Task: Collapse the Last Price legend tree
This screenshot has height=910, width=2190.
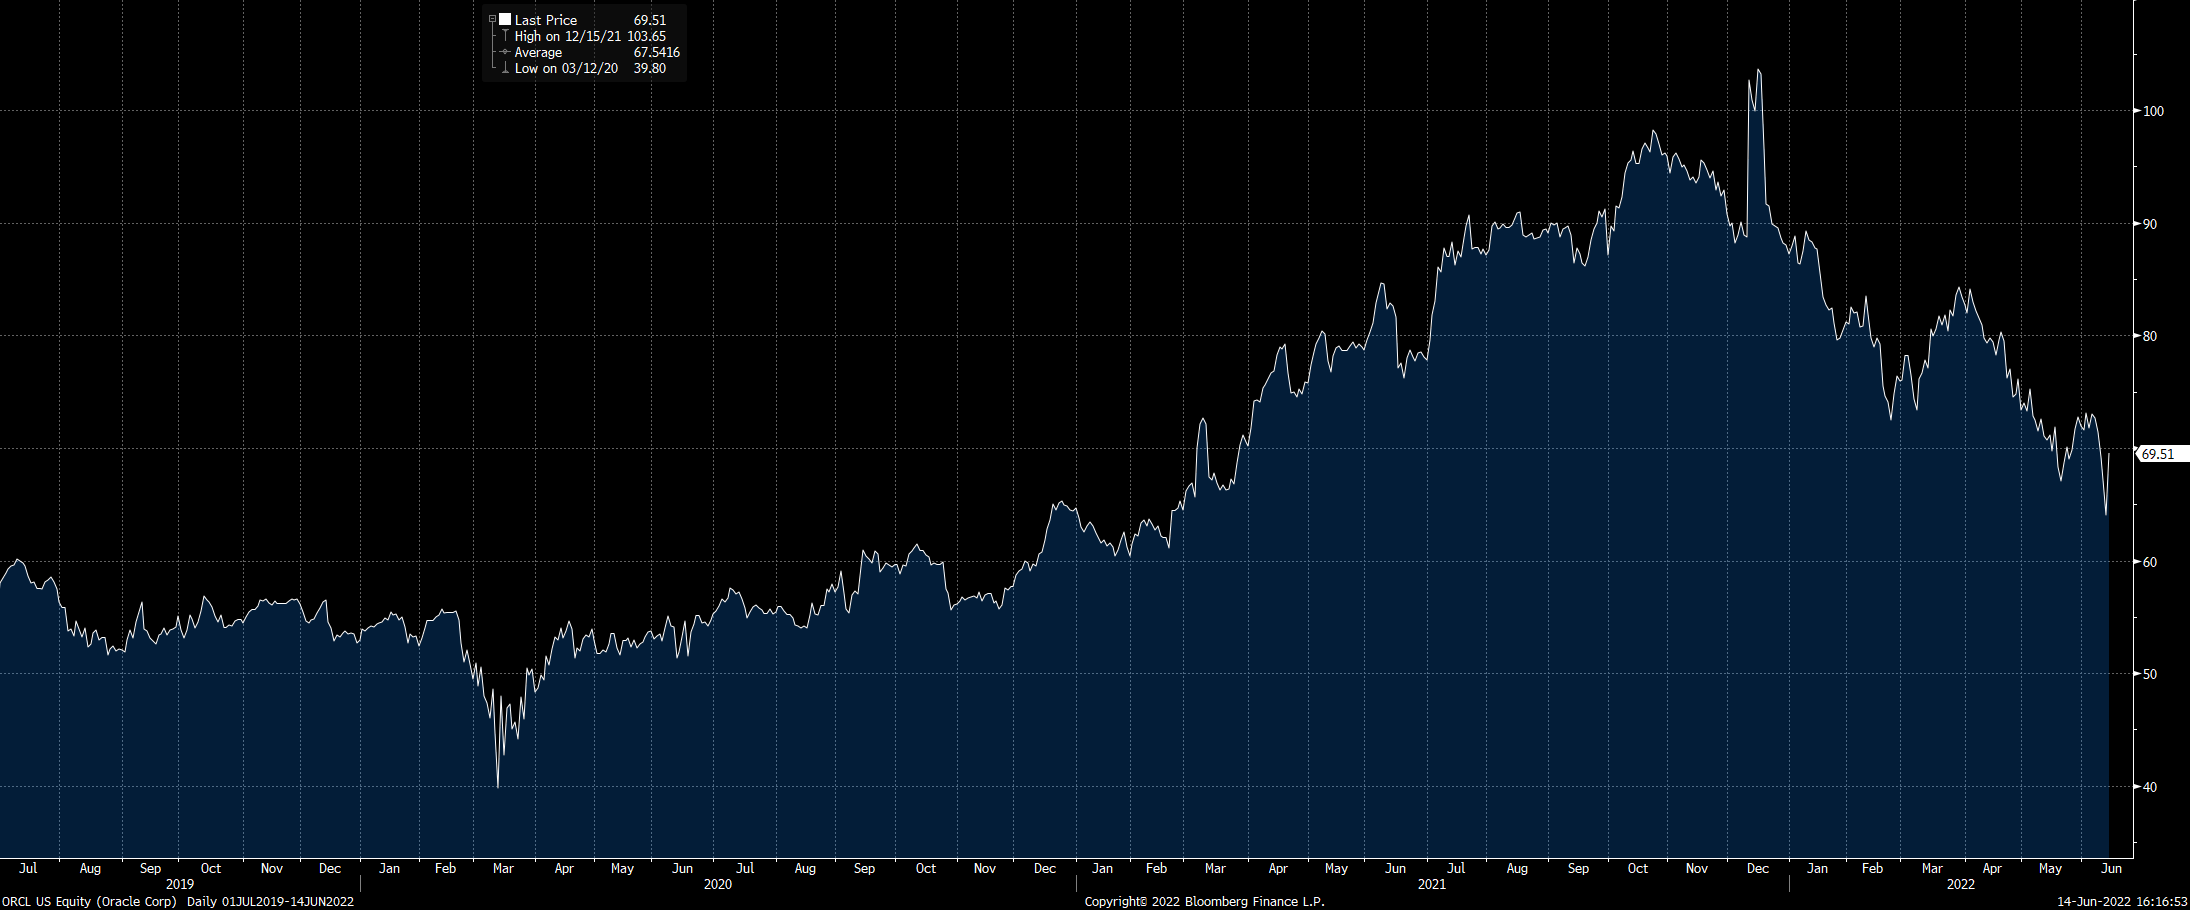Action: coord(492,20)
